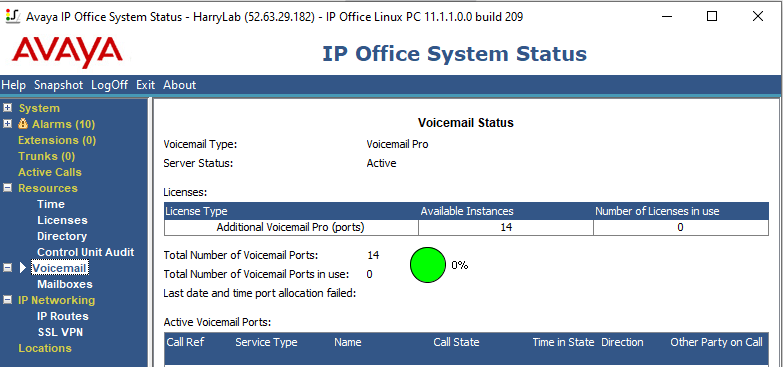The width and height of the screenshot is (783, 367).
Task: Open Extensions (0) in the tree
Action: click(57, 140)
